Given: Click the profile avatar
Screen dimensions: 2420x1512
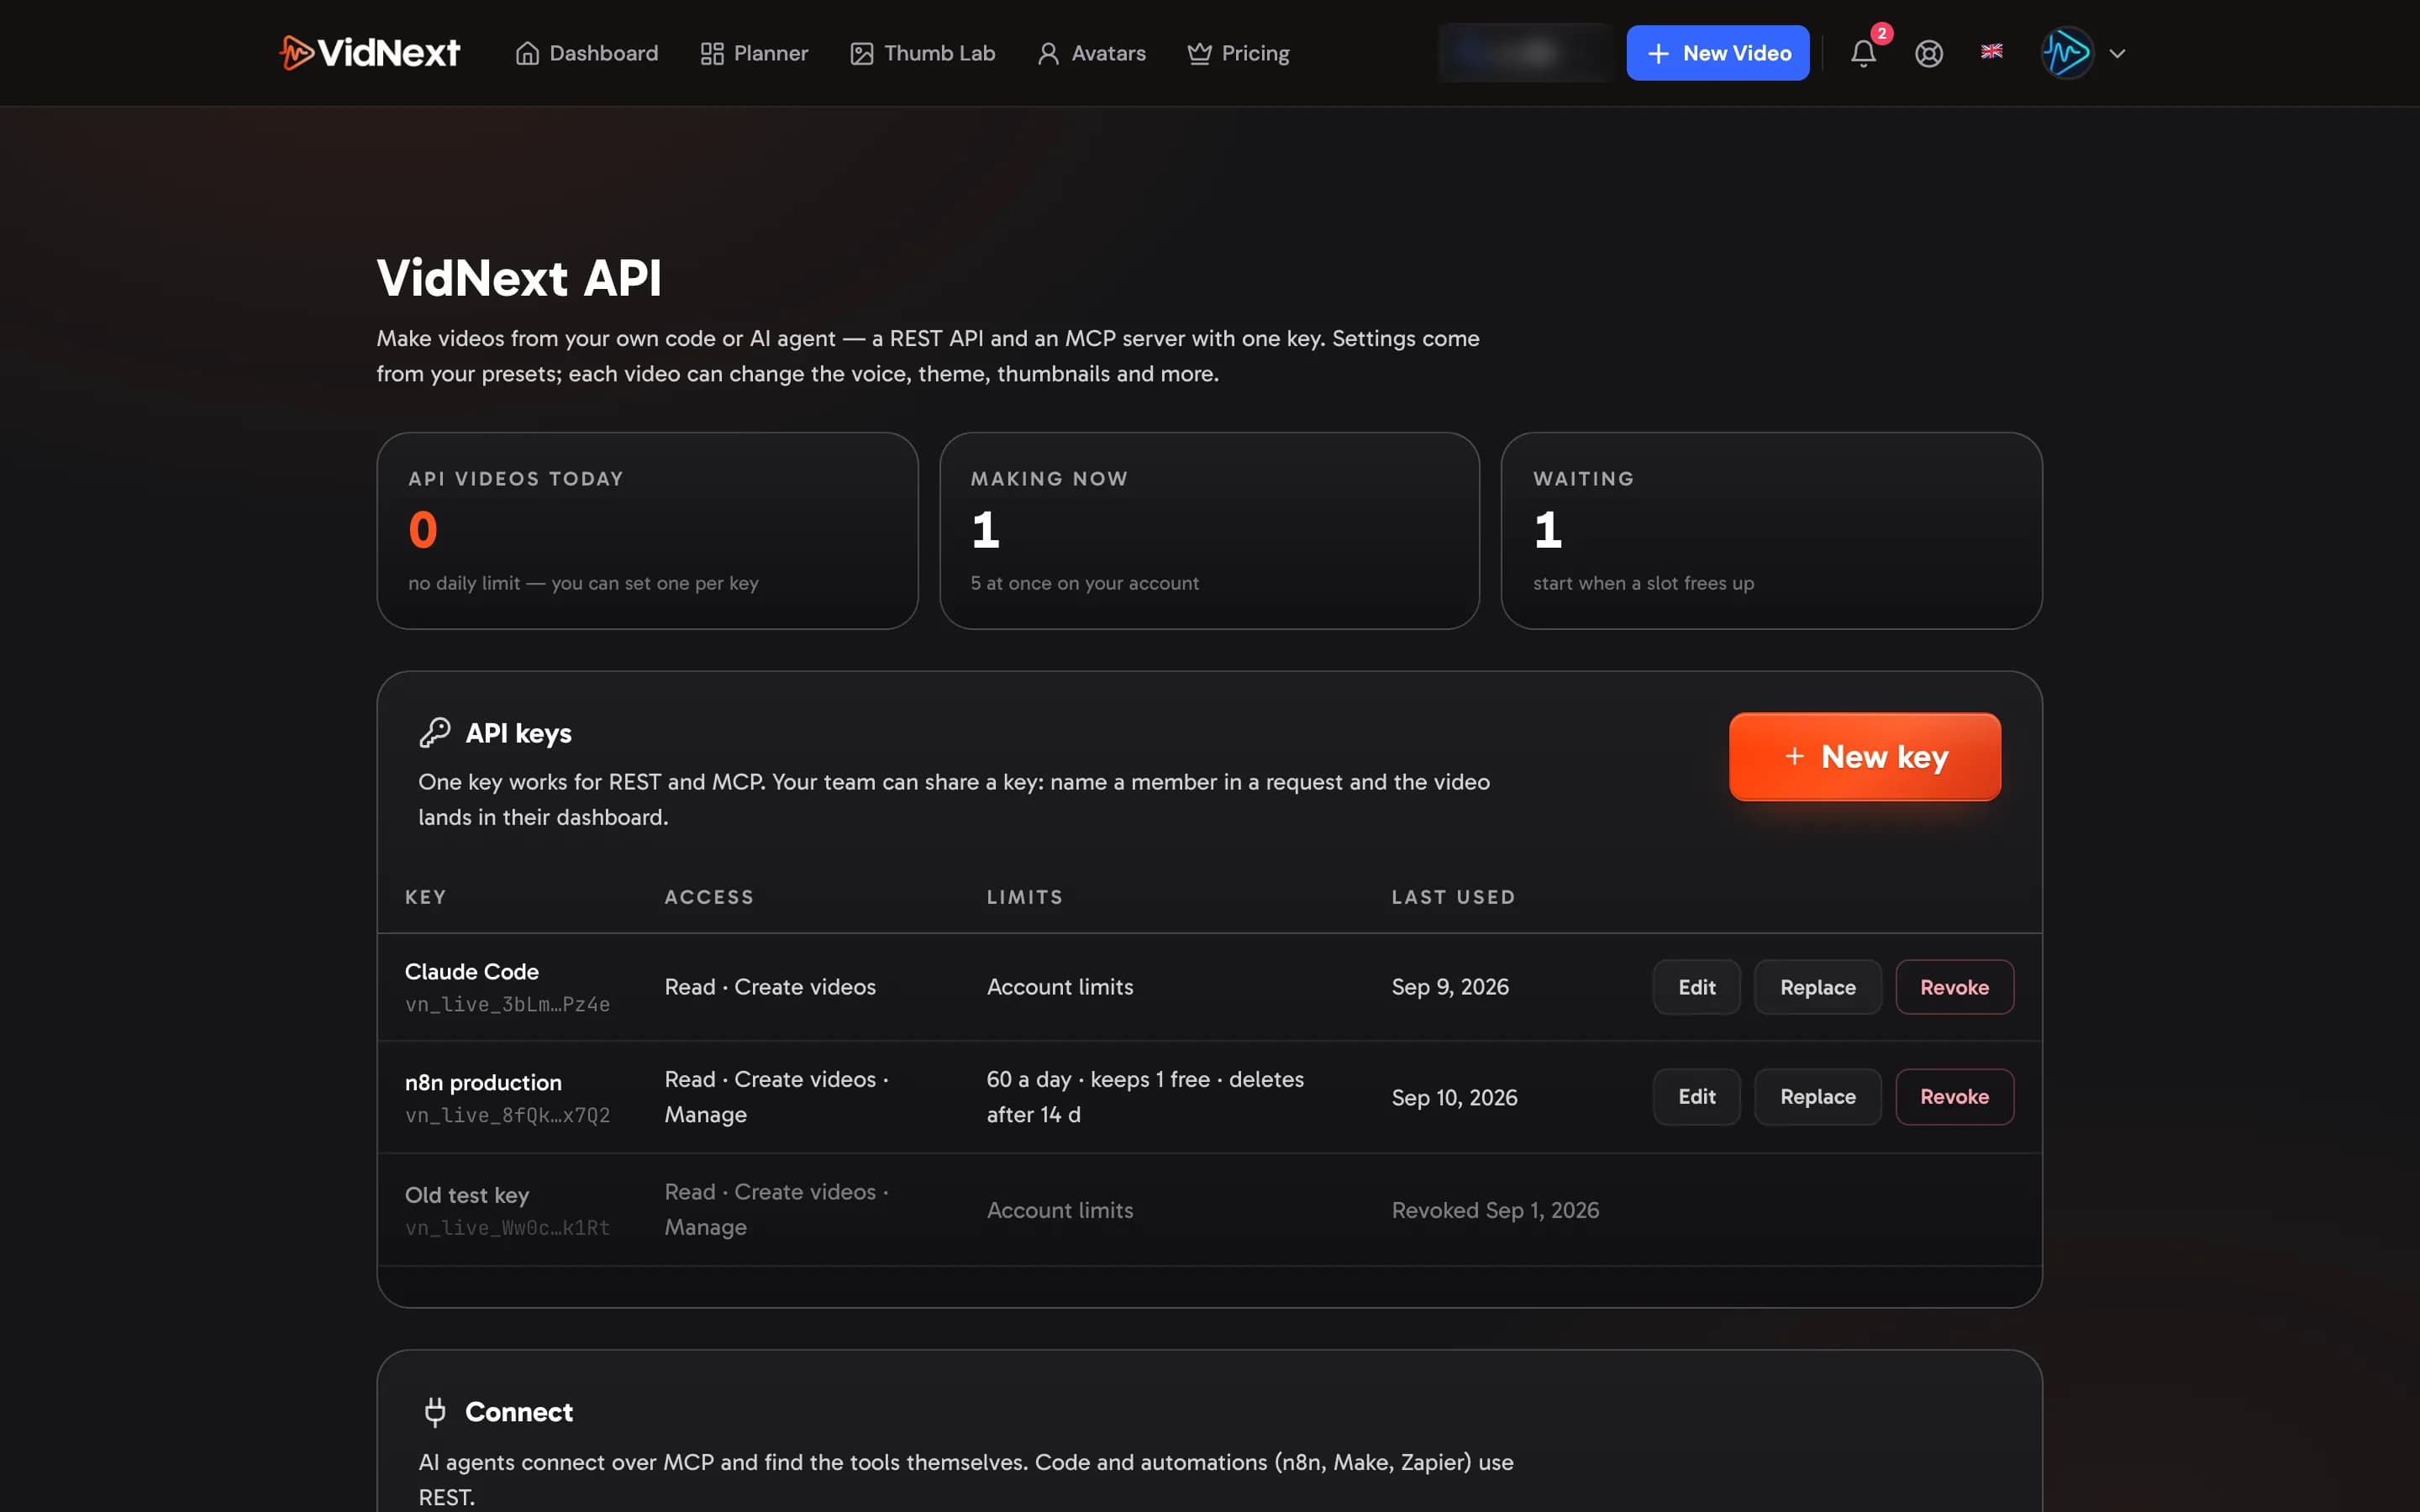Looking at the screenshot, I should click(x=2067, y=53).
